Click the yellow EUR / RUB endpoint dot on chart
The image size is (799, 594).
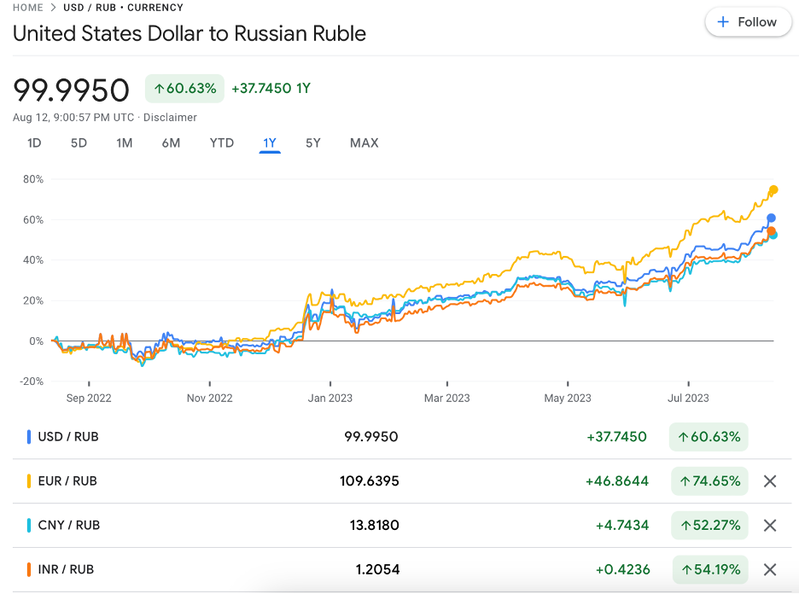(x=773, y=190)
